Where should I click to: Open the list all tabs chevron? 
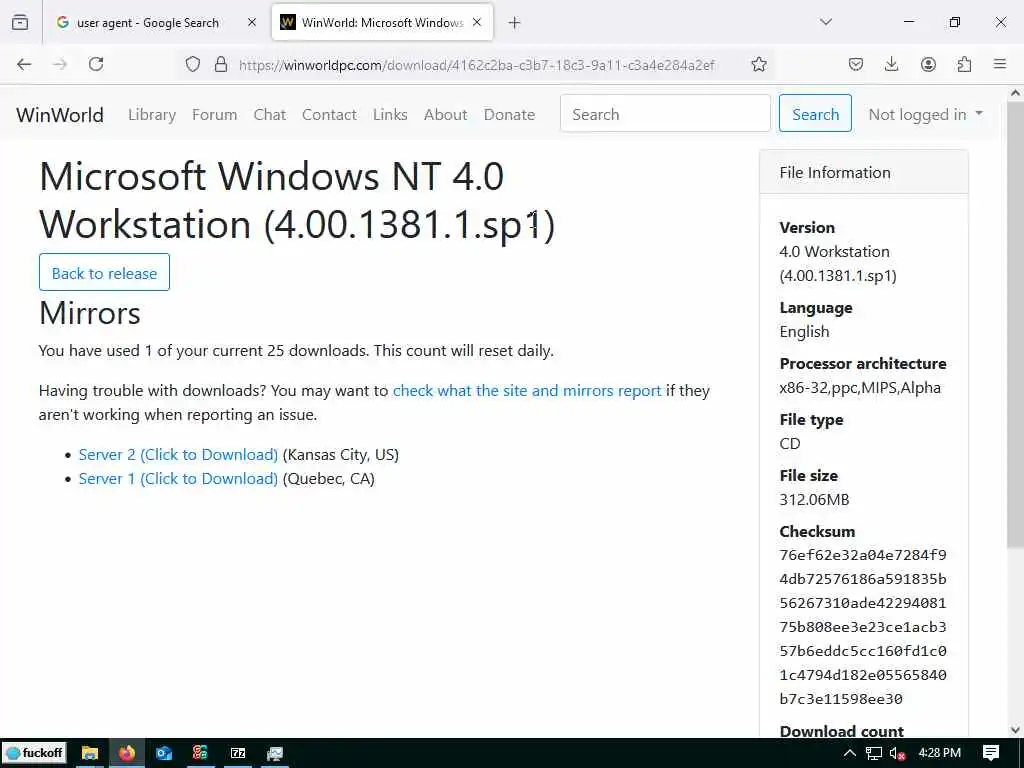826,22
